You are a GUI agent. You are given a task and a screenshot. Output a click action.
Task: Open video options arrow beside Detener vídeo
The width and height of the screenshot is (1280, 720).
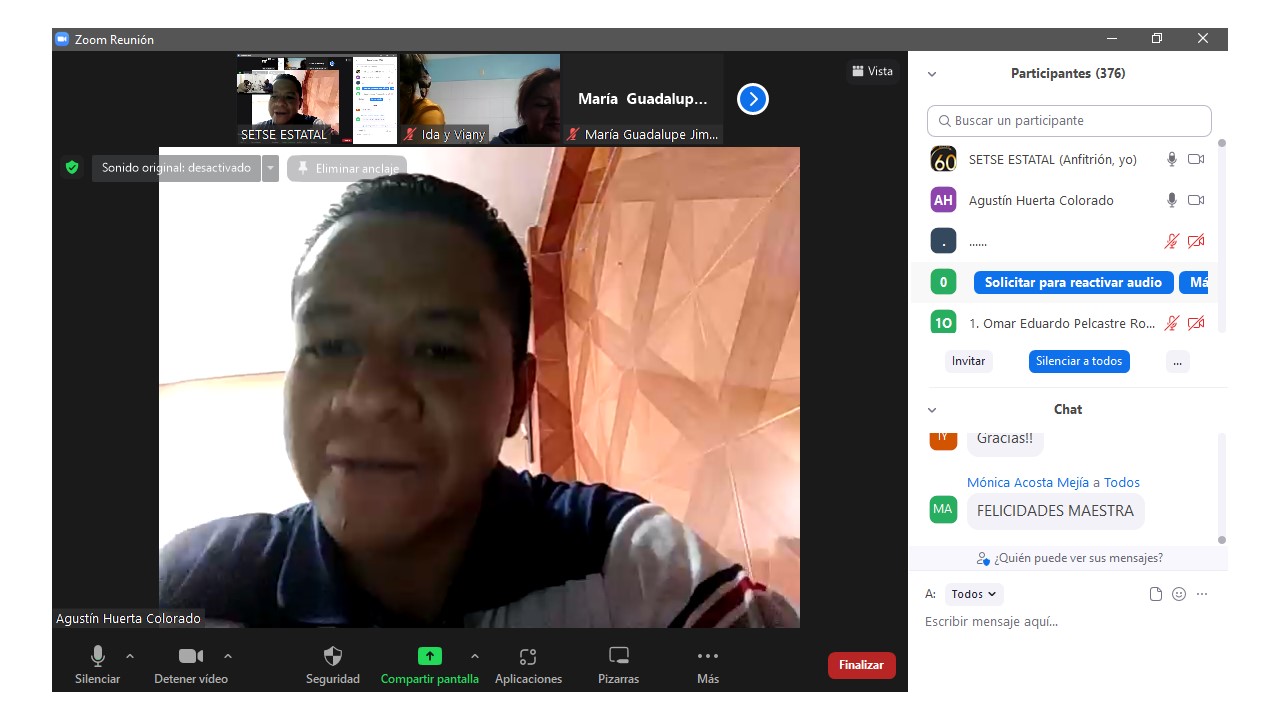click(228, 656)
